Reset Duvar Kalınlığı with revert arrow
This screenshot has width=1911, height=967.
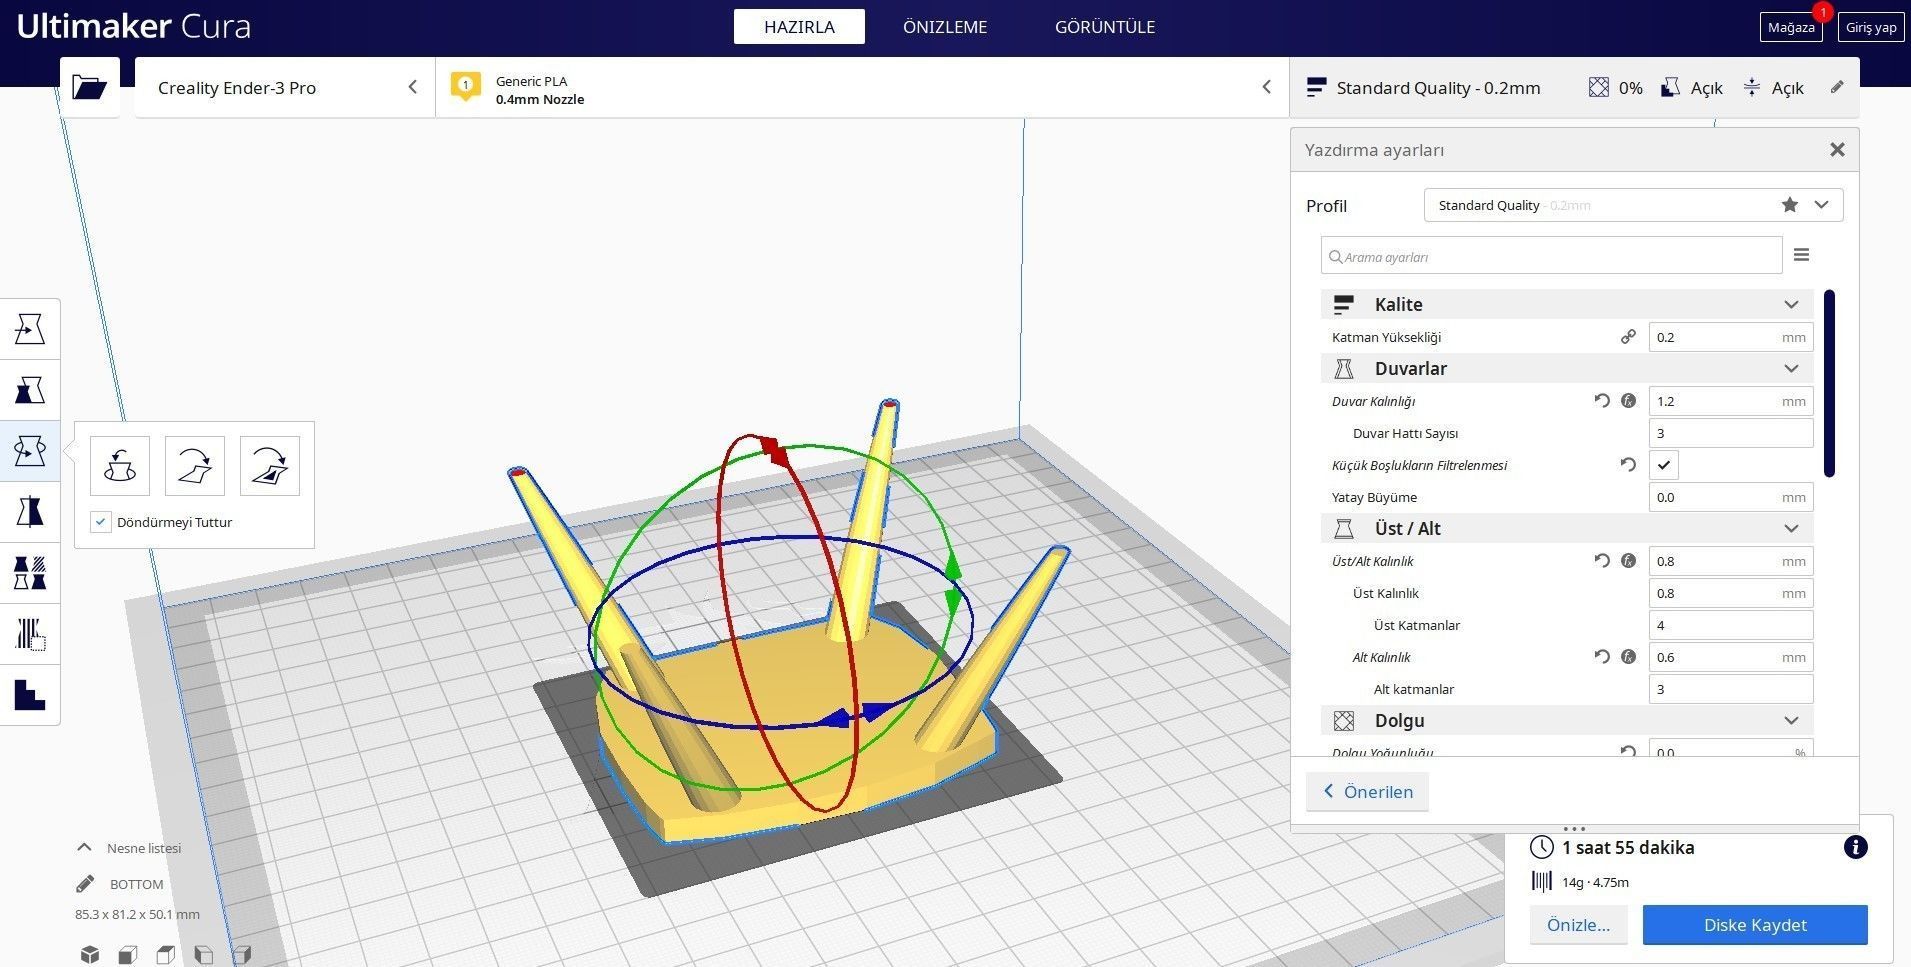(x=1602, y=401)
